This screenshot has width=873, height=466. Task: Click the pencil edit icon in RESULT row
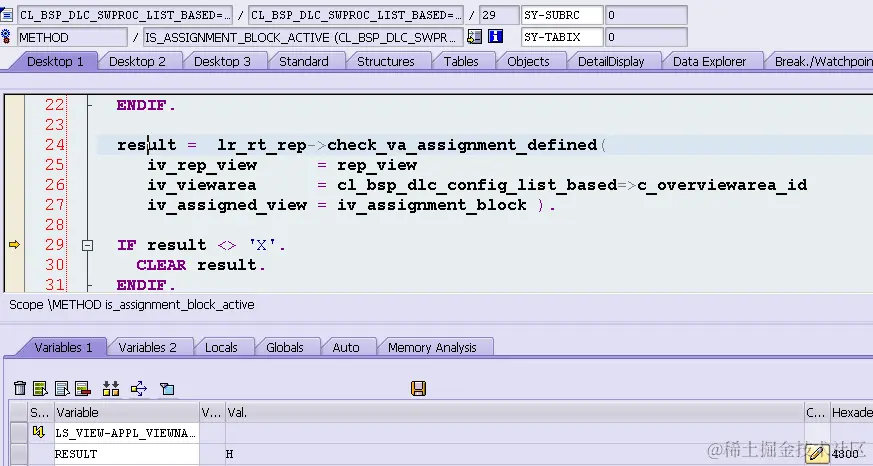[816, 454]
